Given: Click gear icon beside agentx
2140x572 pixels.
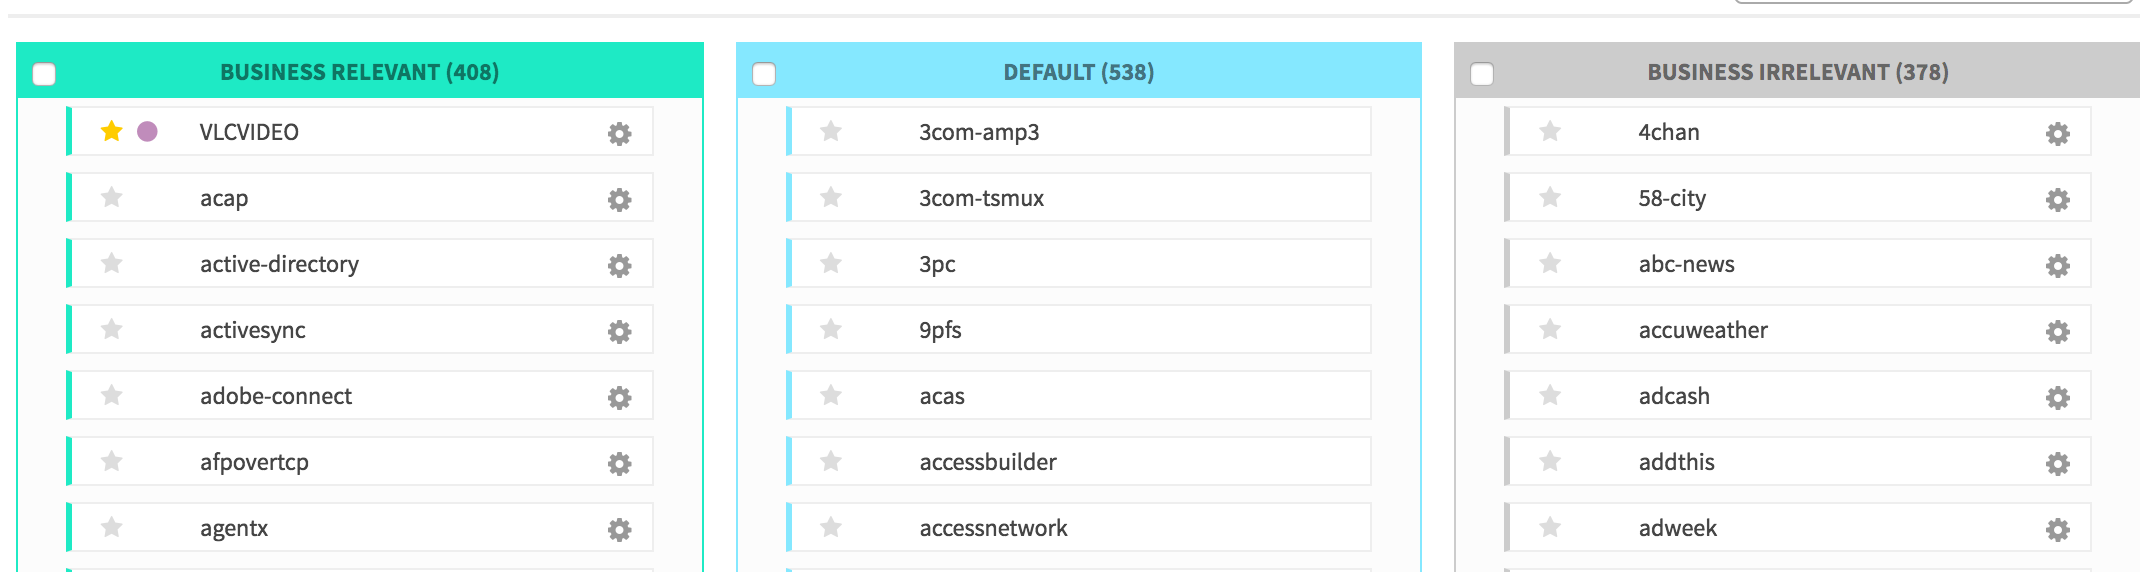Looking at the screenshot, I should [x=620, y=529].
